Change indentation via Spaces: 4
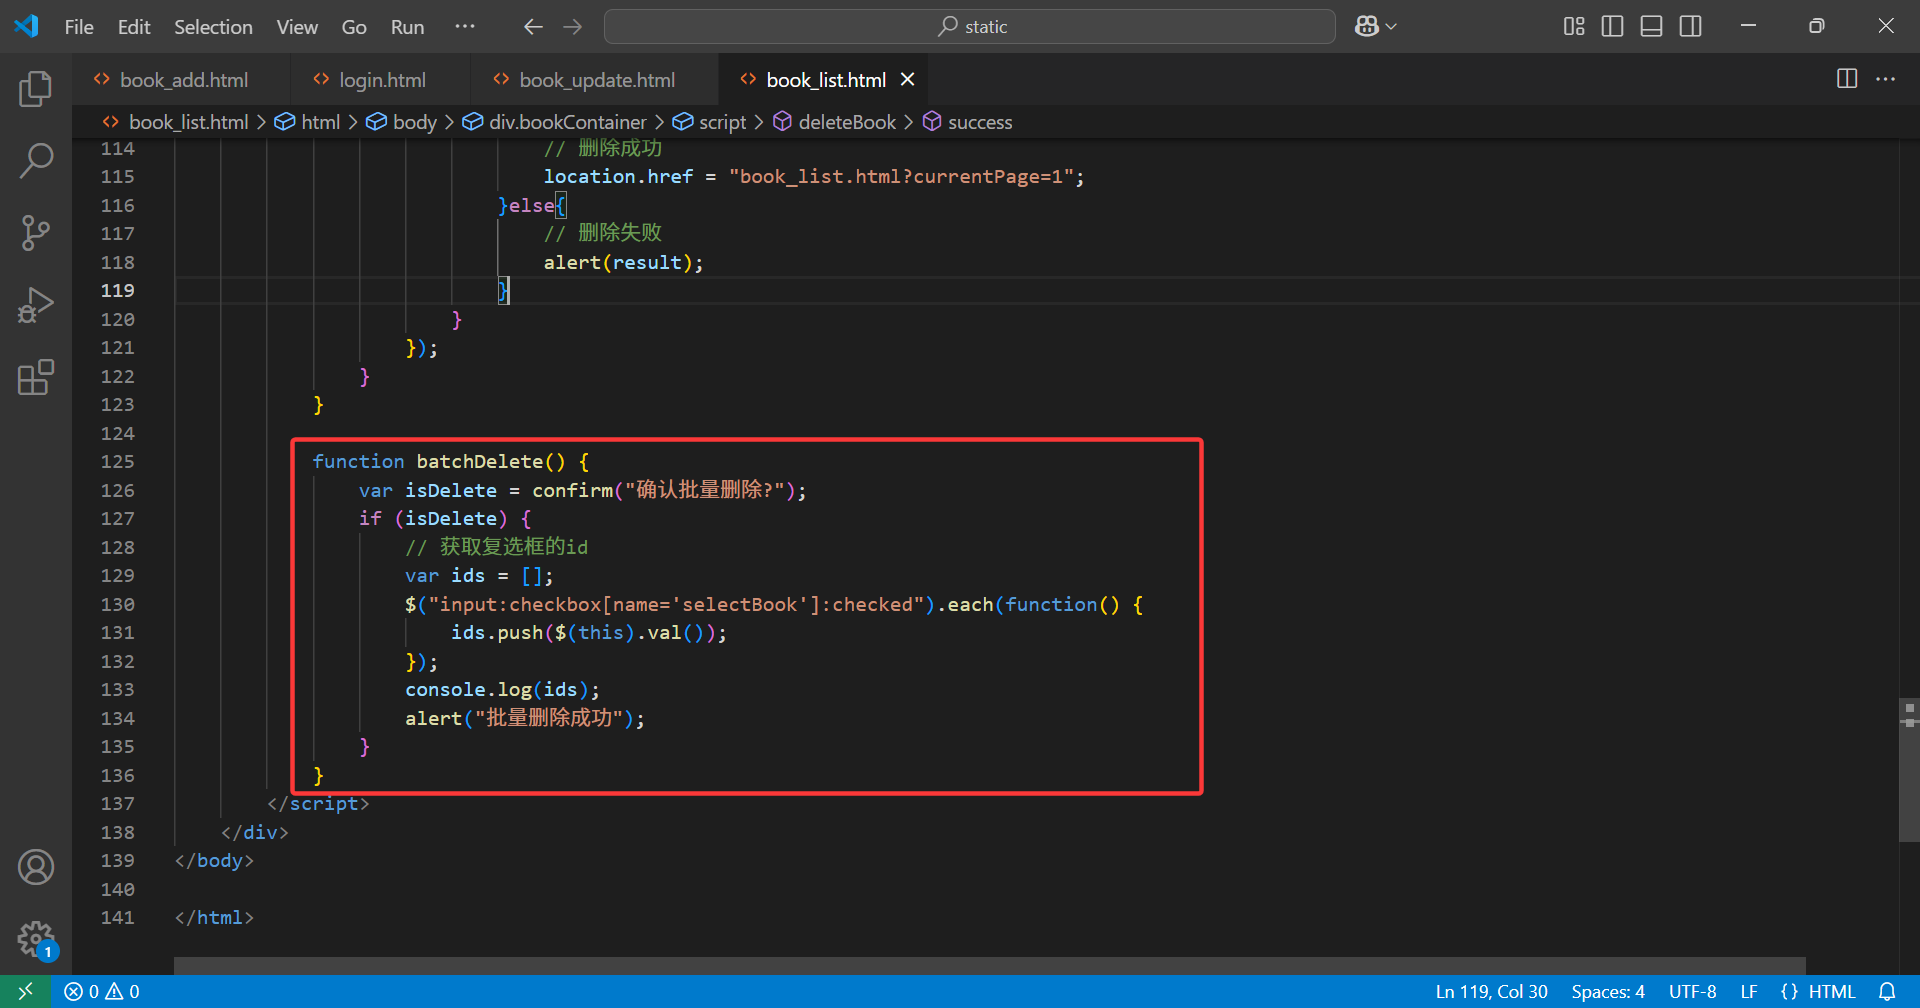 tap(1608, 991)
